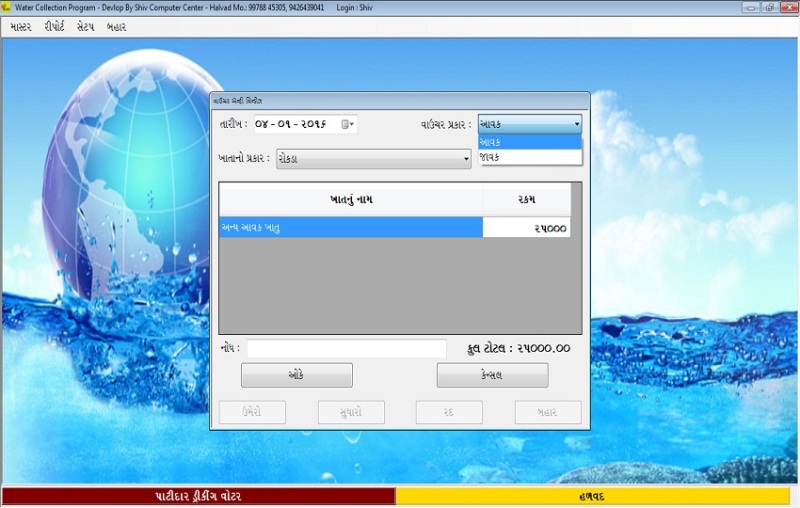Click into the નોંધ note field
800x508 pixels.
pos(346,348)
